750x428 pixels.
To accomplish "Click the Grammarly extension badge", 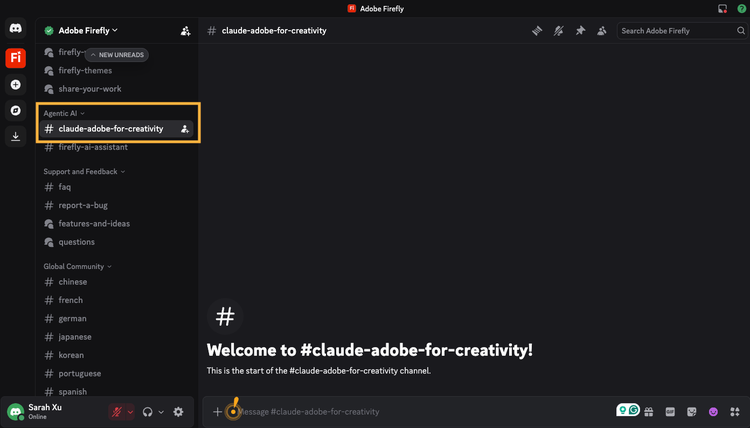I will pyautogui.click(x=628, y=410).
